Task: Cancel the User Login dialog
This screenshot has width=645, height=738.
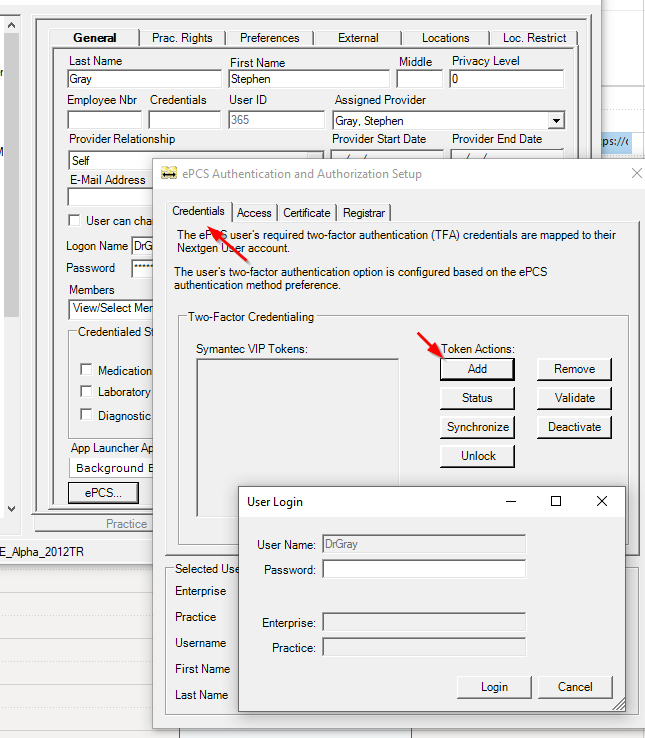Action: (x=575, y=687)
